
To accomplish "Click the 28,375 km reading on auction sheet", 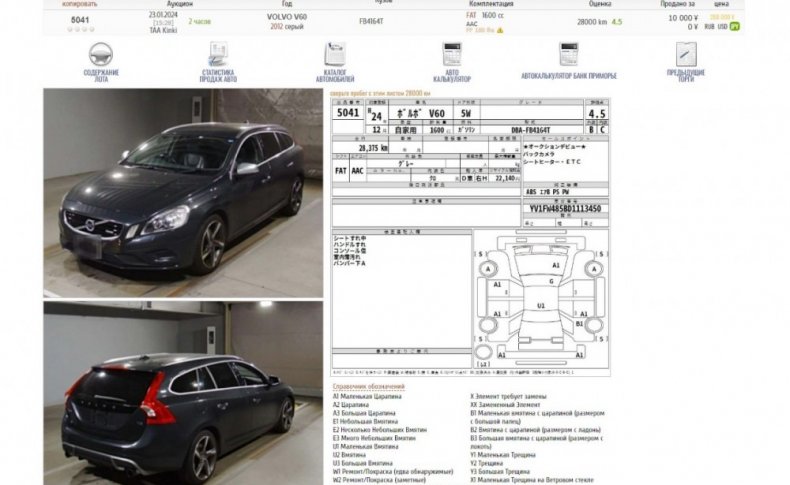I will point(373,148).
